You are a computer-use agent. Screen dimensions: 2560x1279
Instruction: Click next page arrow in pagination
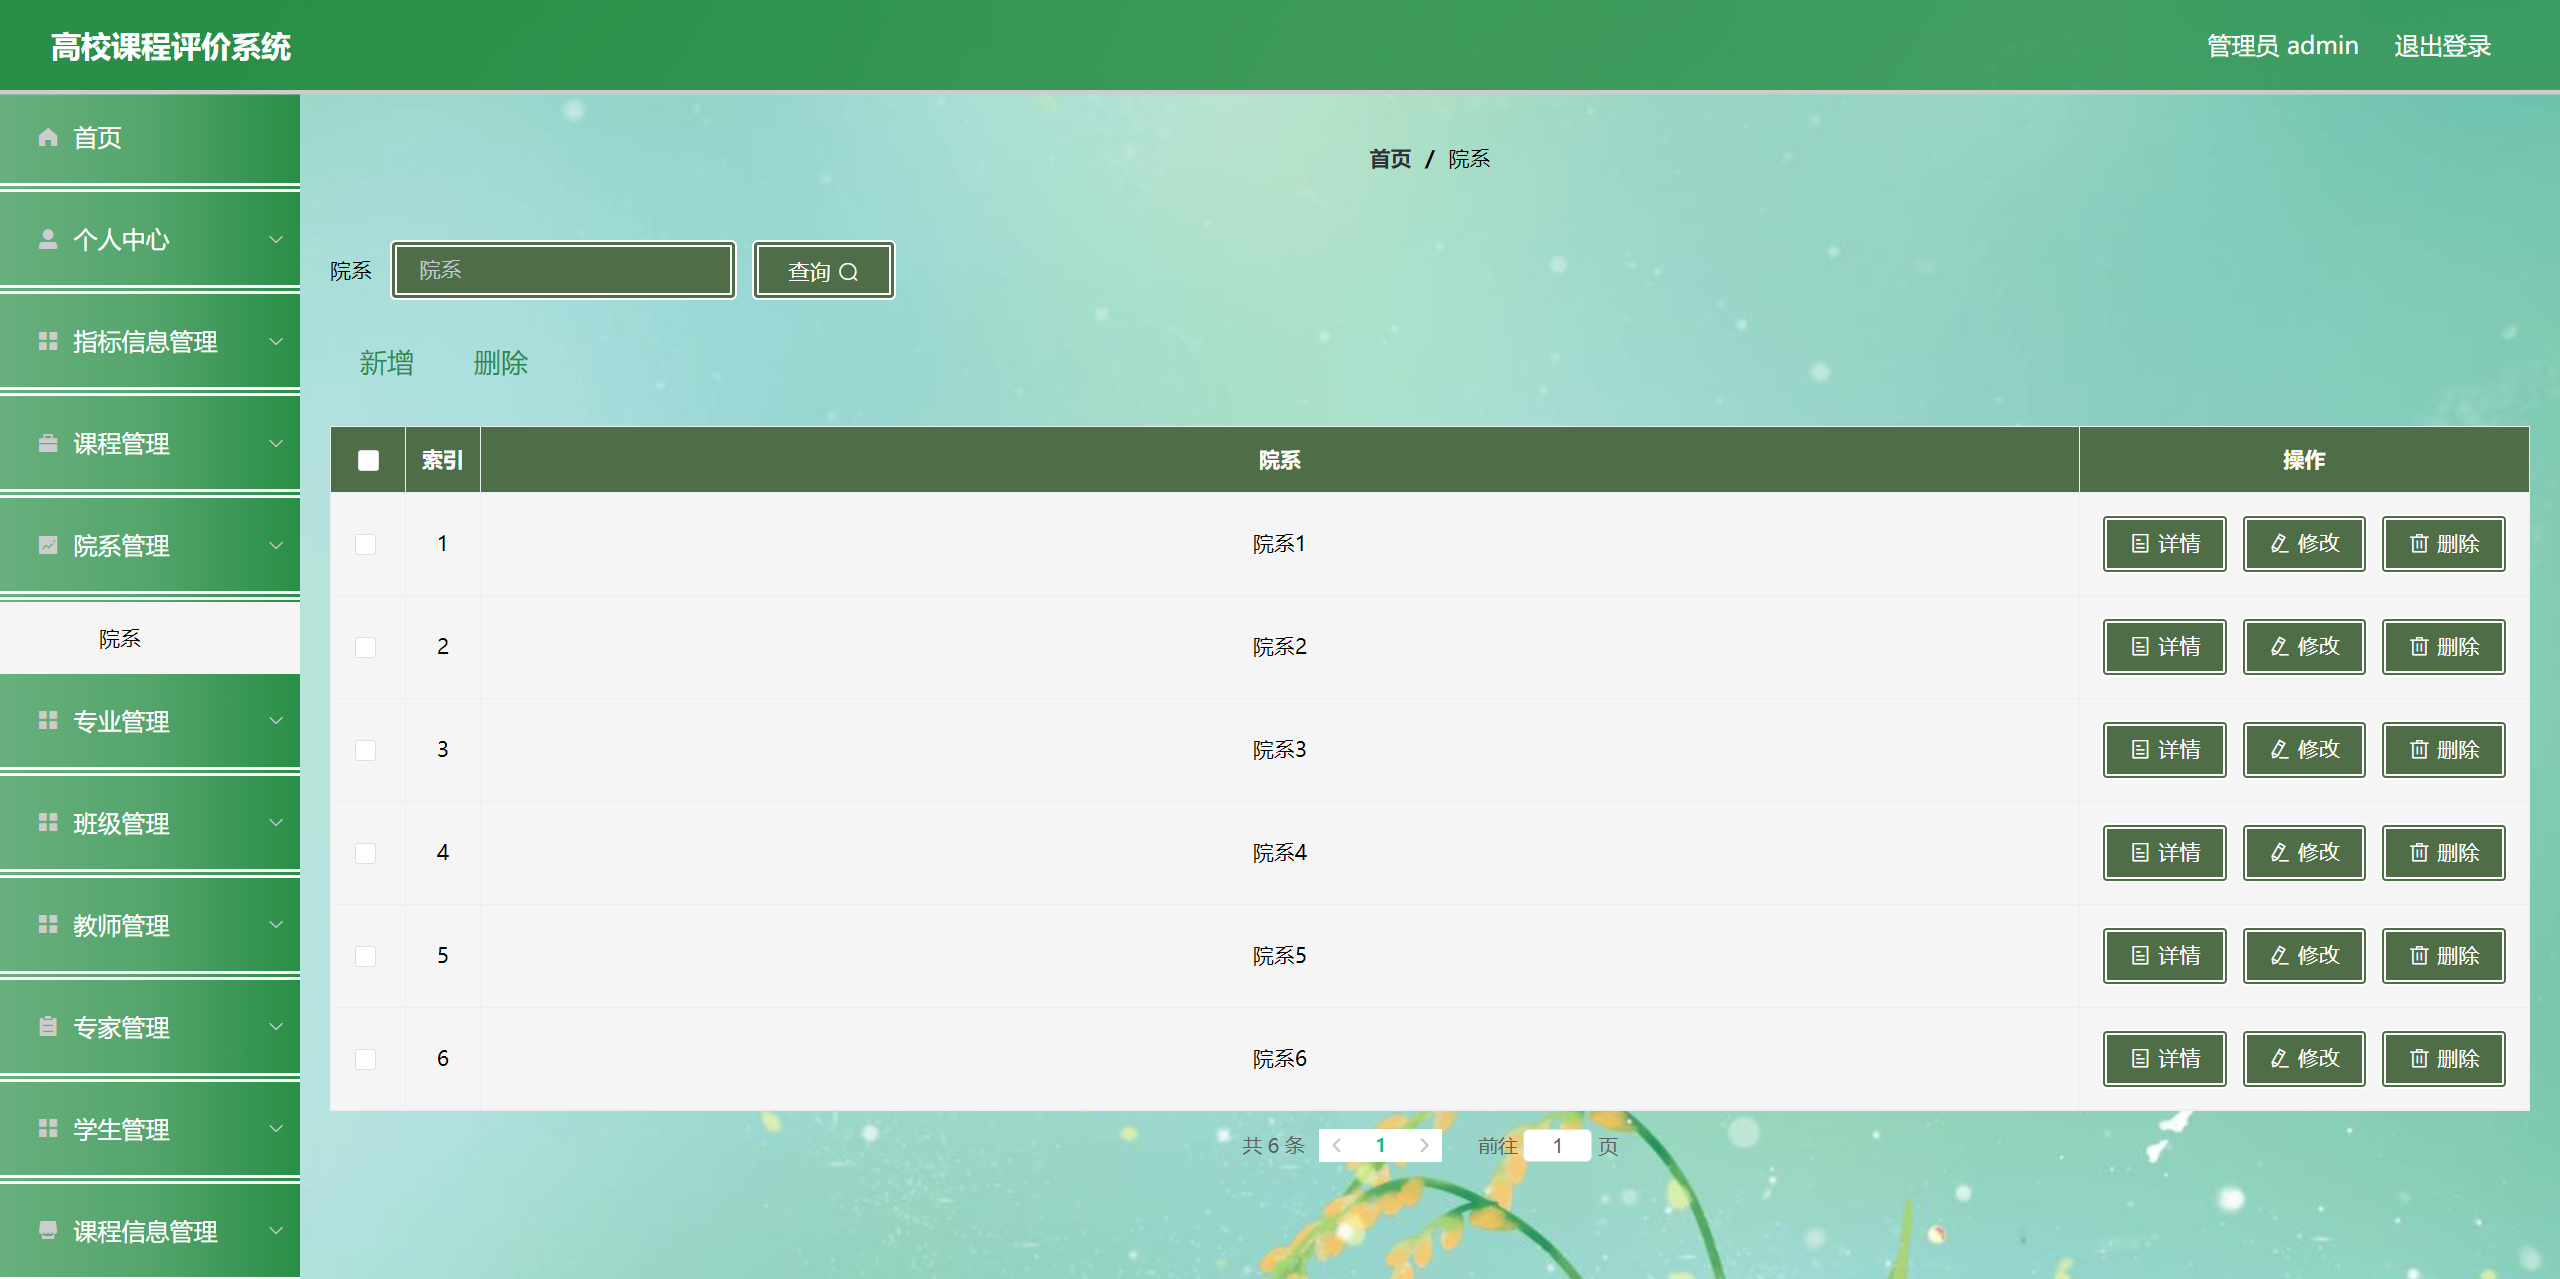click(x=1424, y=1146)
